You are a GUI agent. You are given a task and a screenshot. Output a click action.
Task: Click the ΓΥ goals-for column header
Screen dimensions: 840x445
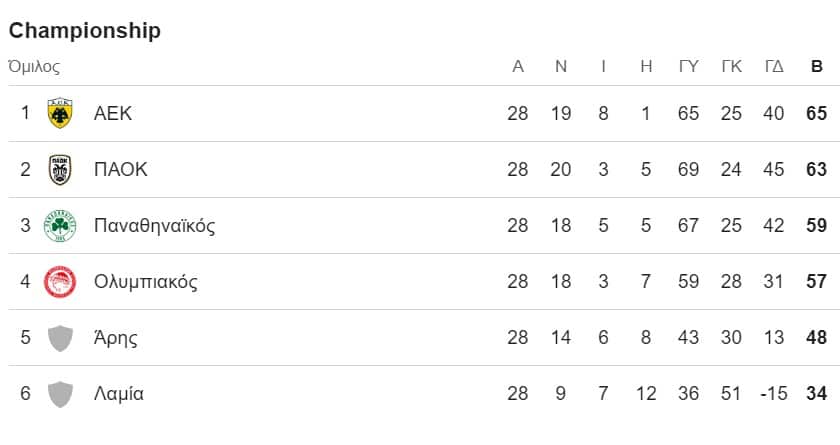click(688, 67)
